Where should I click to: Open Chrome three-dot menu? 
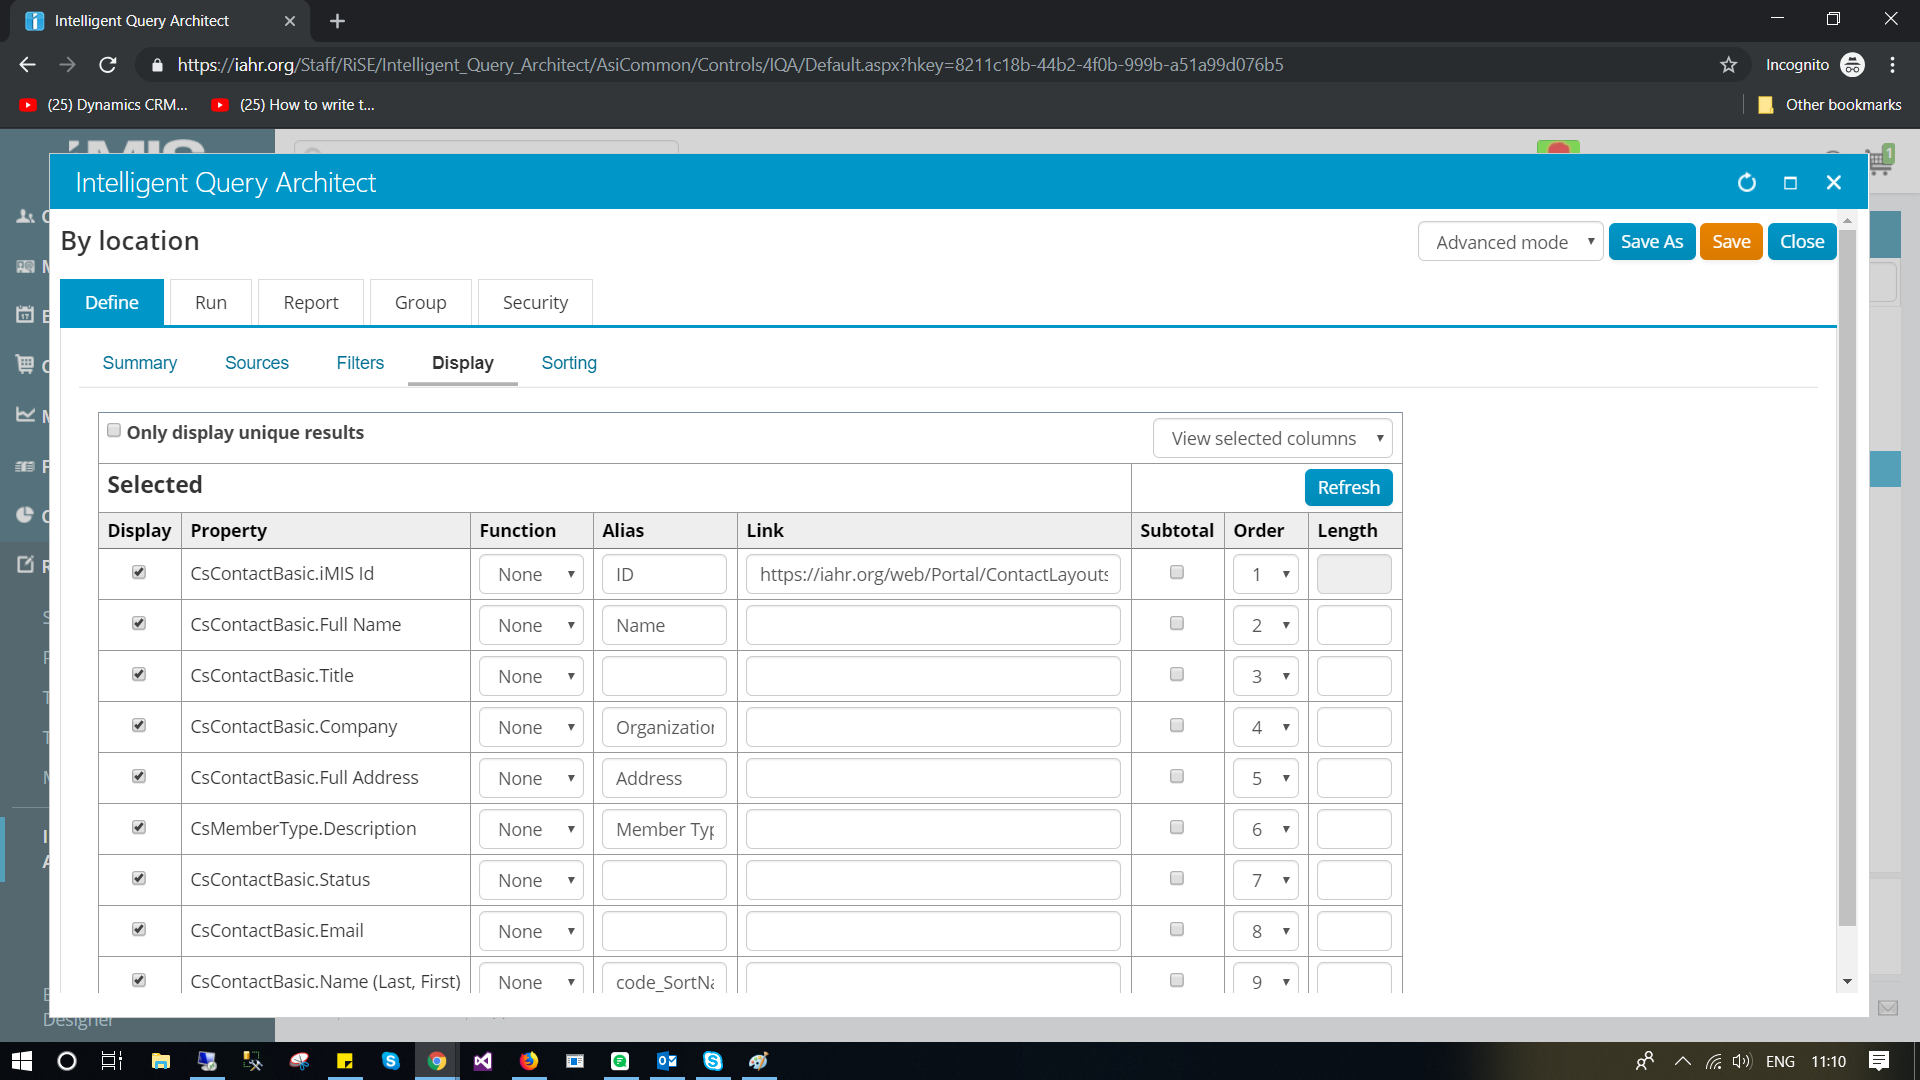(1892, 65)
